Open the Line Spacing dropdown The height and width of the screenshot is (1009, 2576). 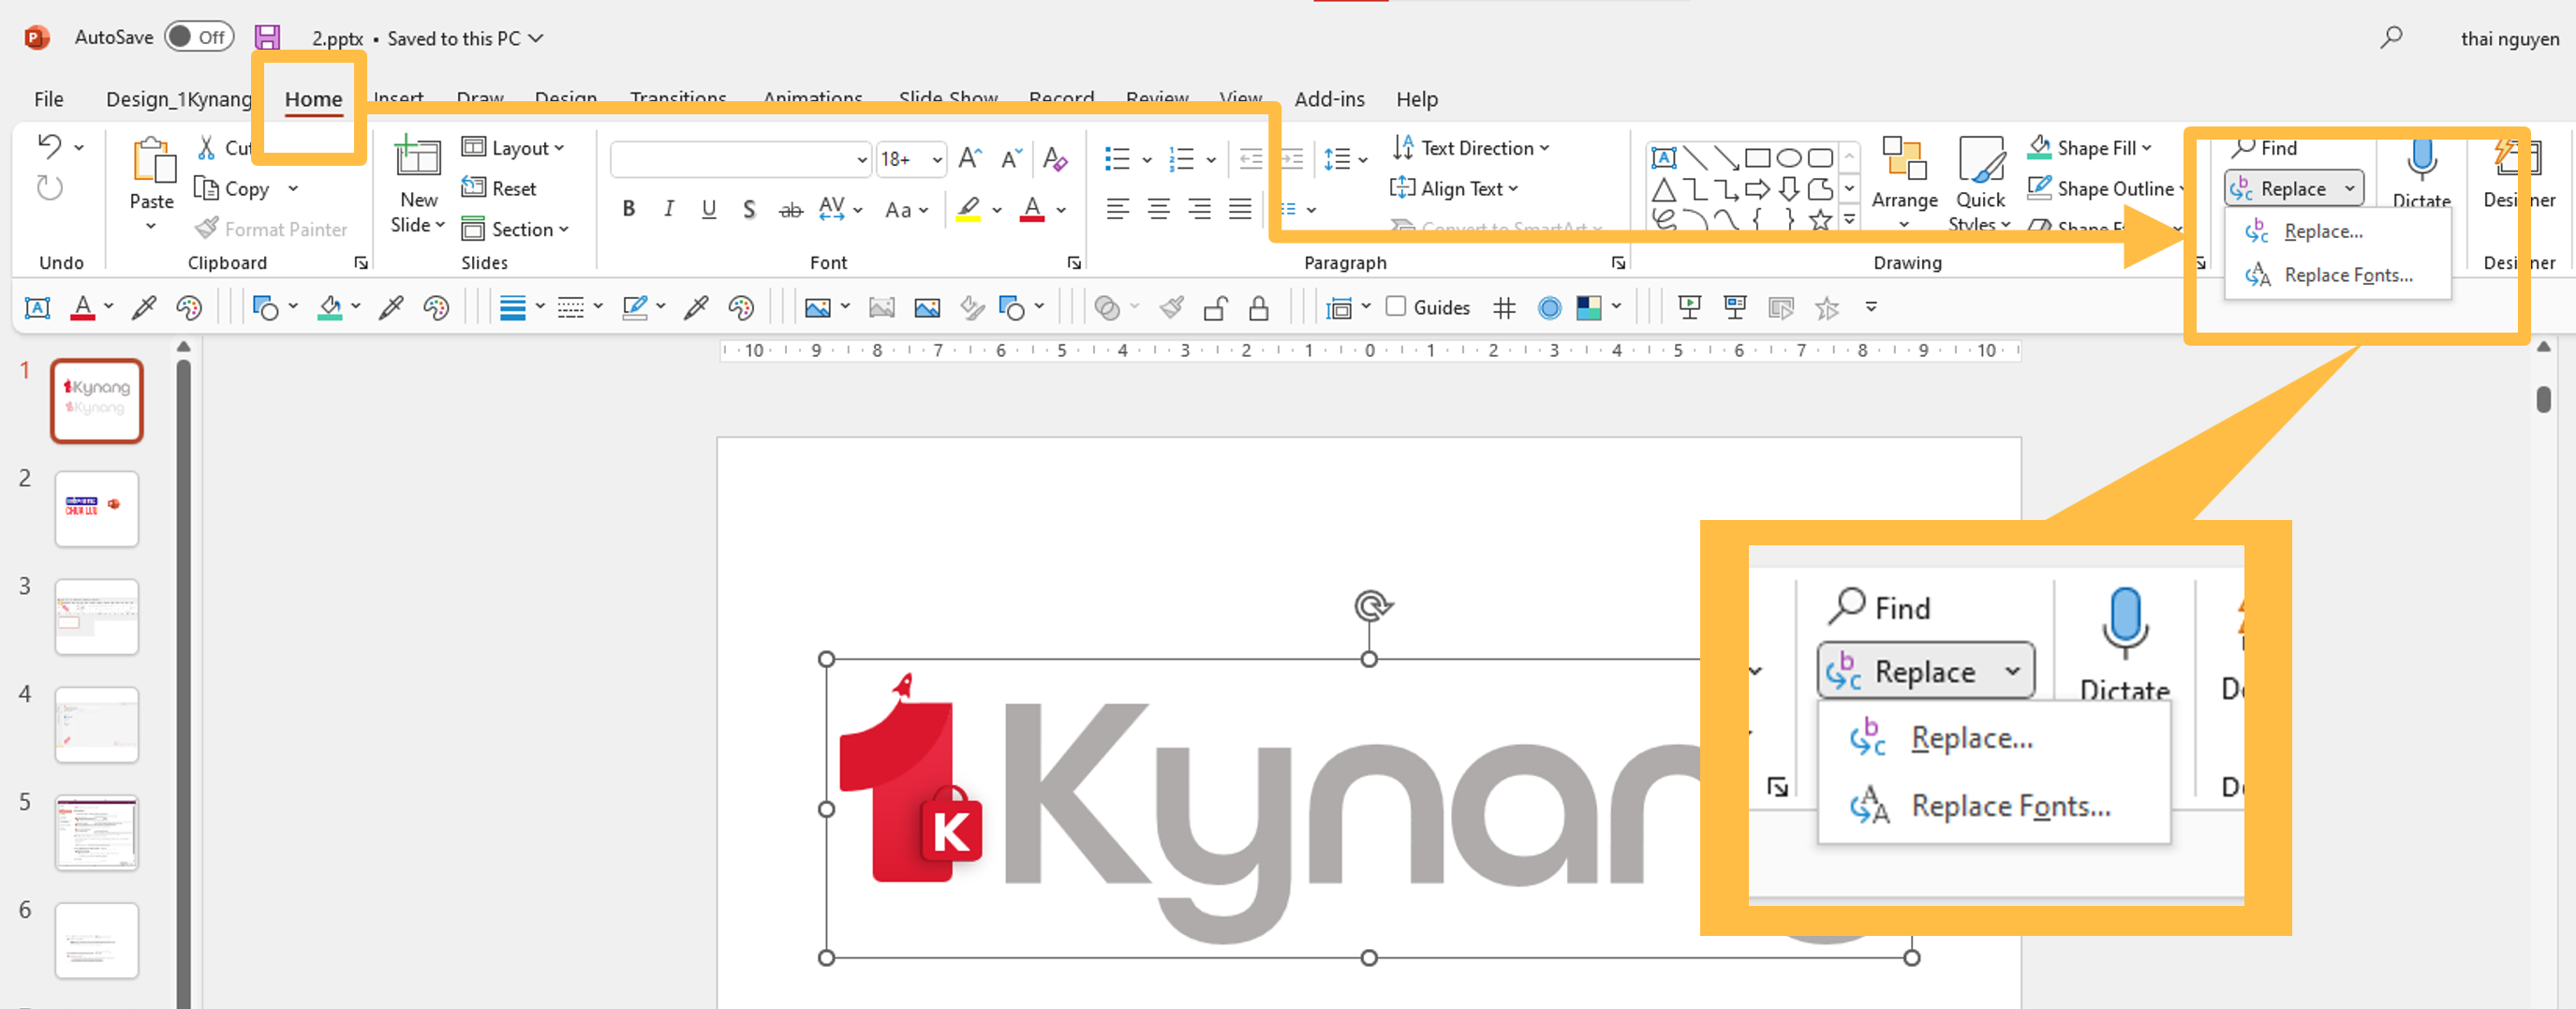1346,159
